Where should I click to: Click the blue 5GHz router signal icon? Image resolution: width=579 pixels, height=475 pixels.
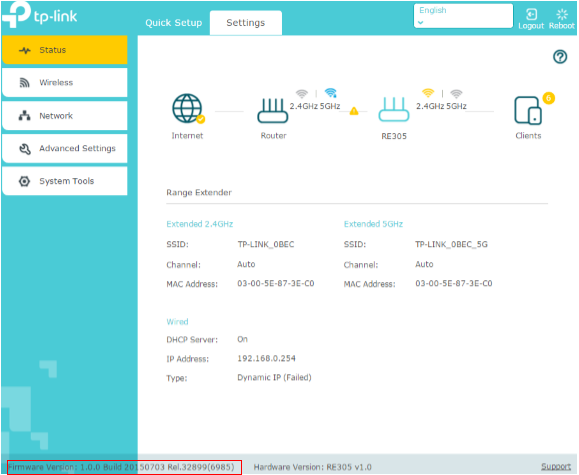(330, 93)
